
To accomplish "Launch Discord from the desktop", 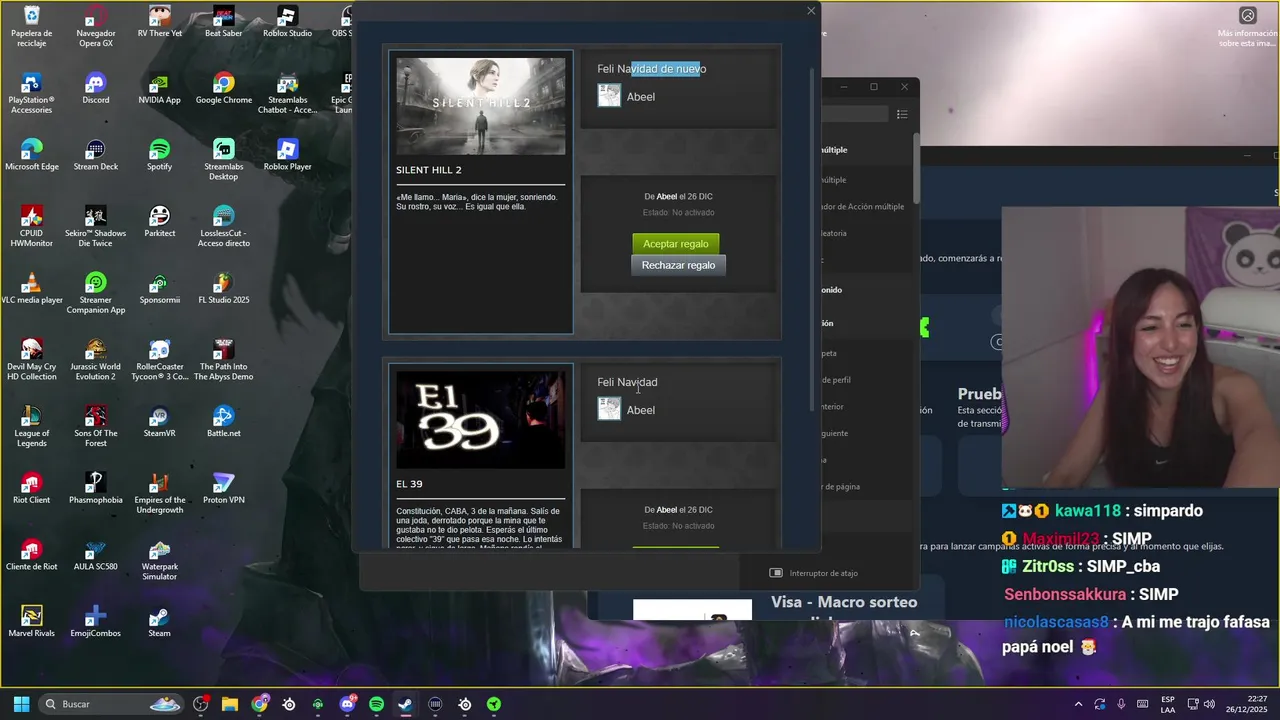I will click(x=95, y=89).
